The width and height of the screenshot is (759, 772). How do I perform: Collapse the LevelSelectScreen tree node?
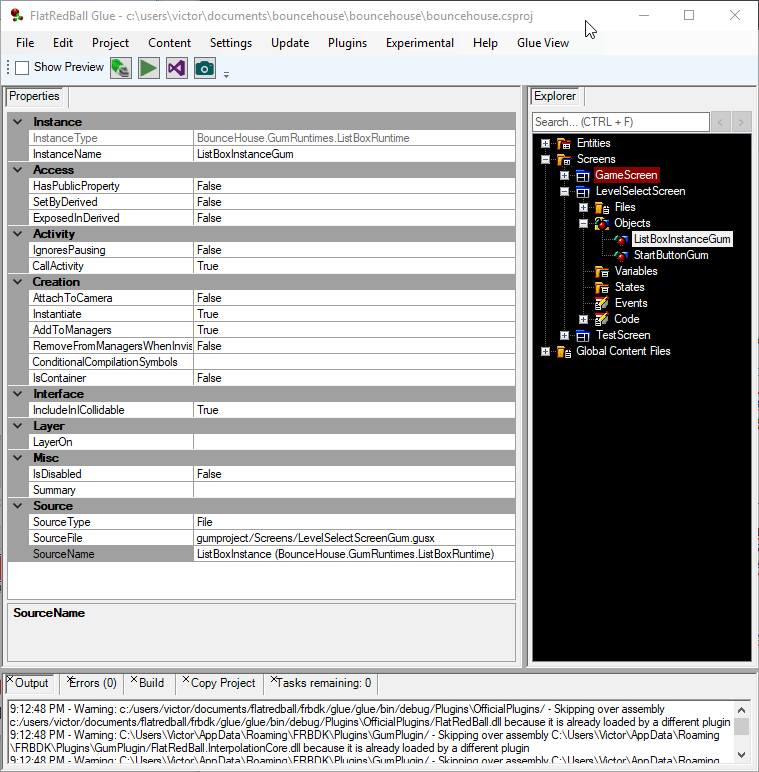pyautogui.click(x=565, y=192)
